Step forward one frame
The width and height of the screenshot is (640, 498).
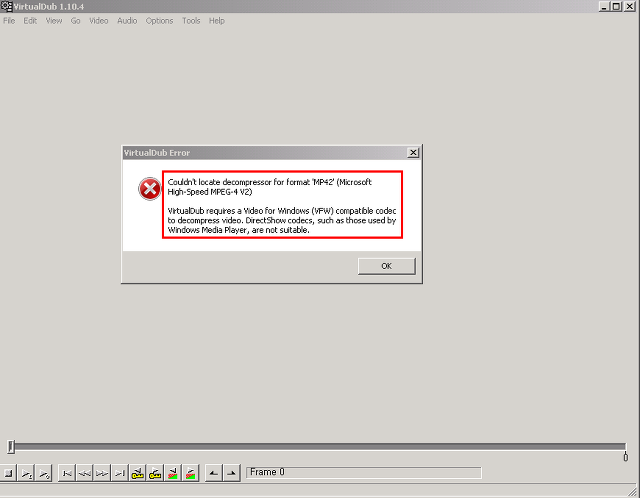point(102,474)
